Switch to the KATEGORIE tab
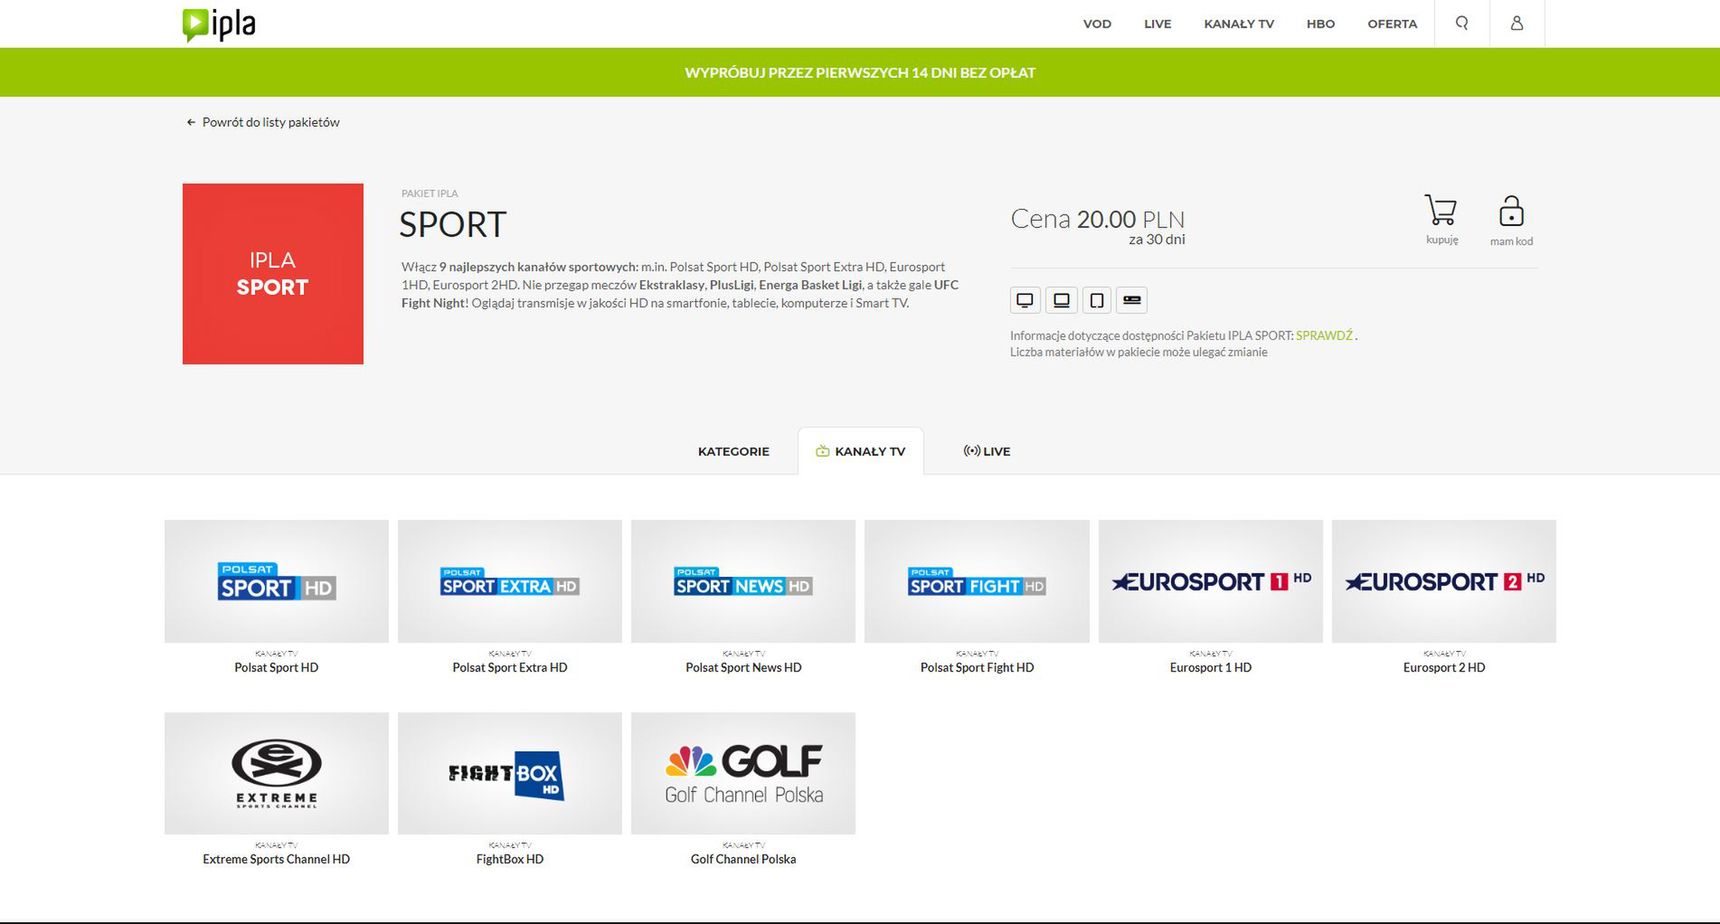The height and width of the screenshot is (924, 1720). (x=733, y=451)
